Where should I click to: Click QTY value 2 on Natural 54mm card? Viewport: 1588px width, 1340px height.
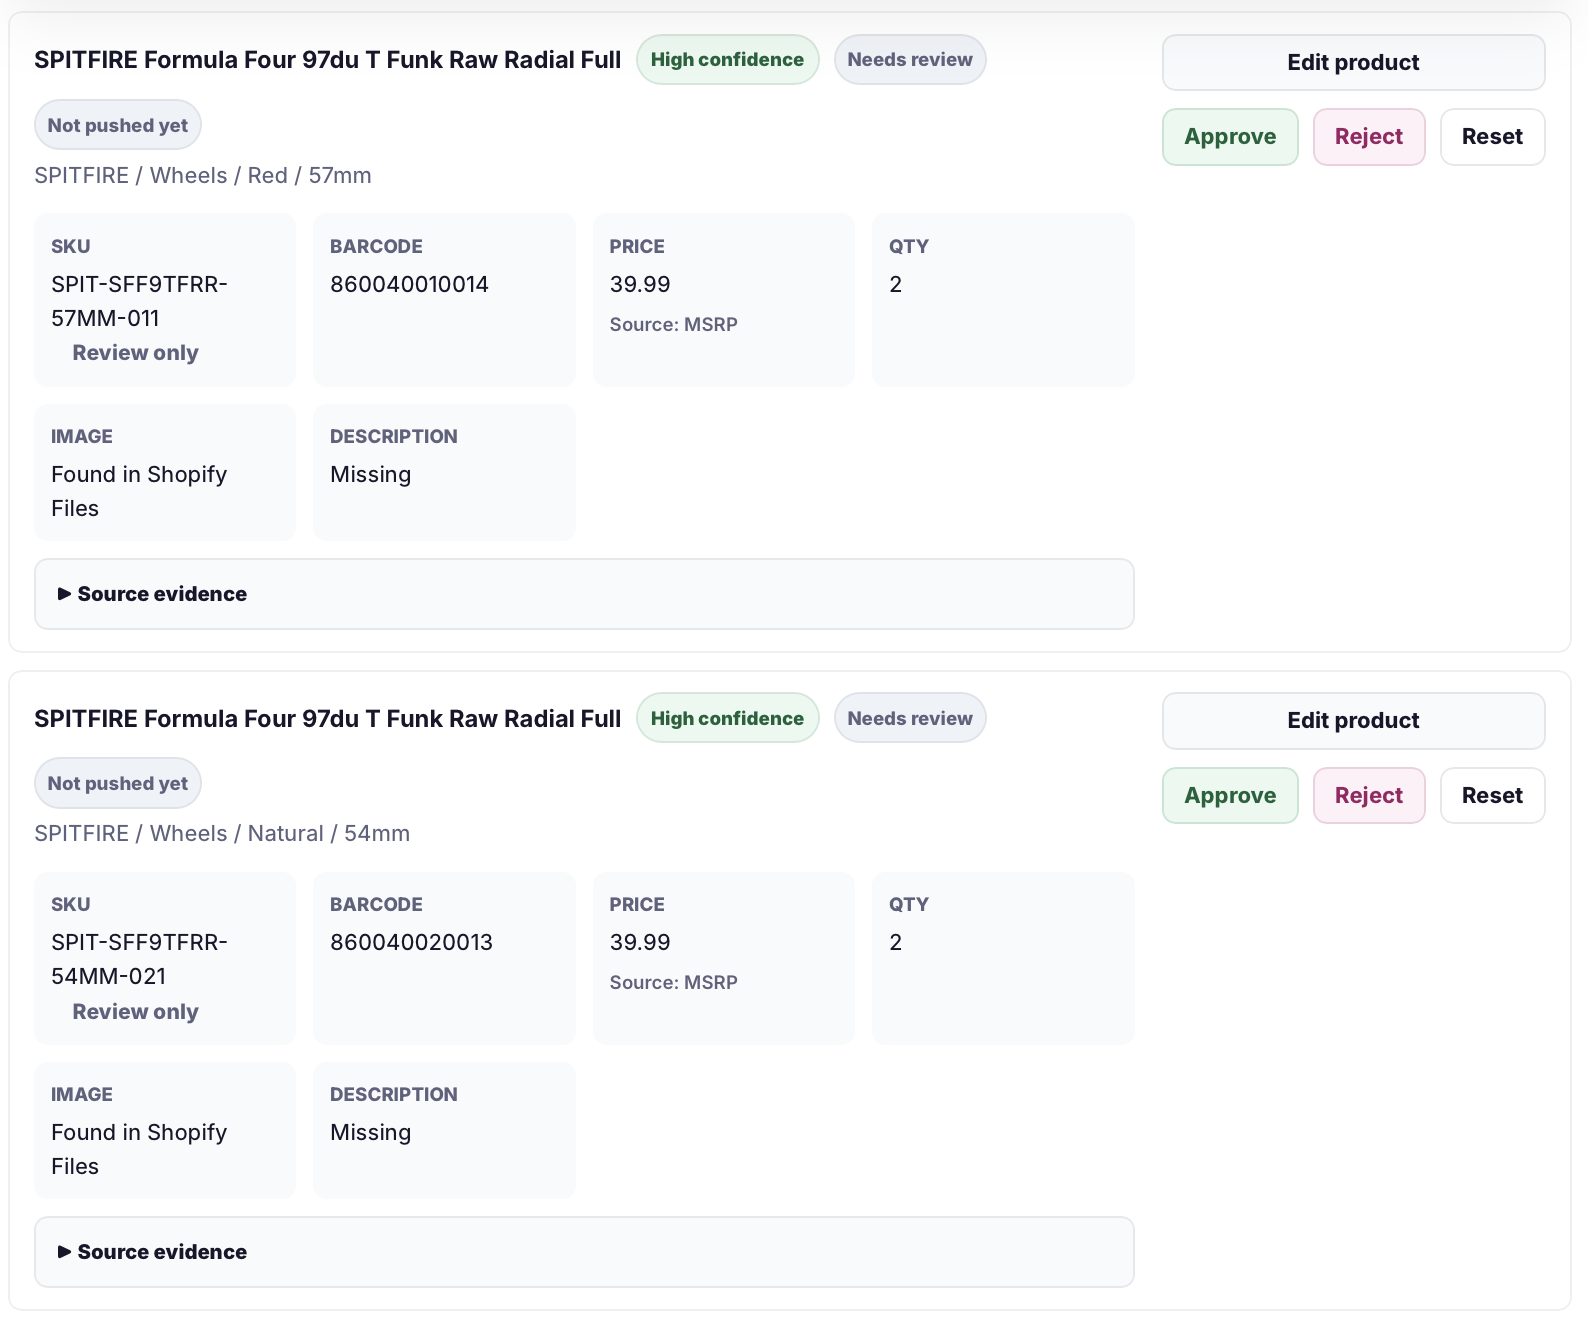point(896,942)
